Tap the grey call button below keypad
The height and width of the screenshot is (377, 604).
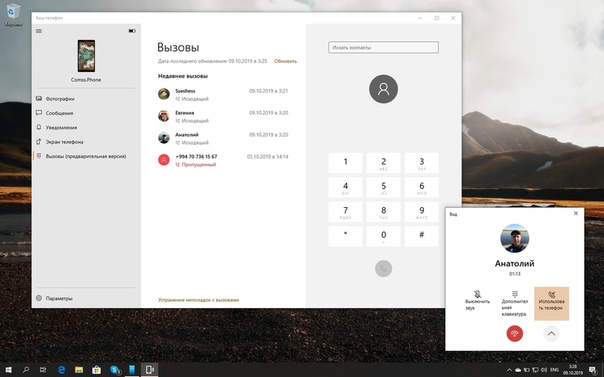[383, 268]
